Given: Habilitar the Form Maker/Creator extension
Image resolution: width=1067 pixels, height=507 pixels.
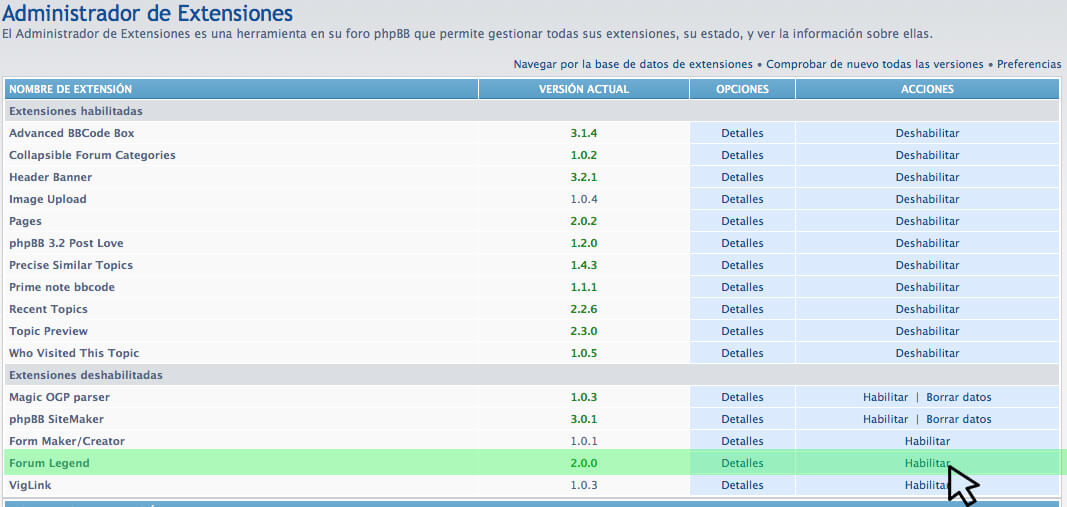Looking at the screenshot, I should pos(927,441).
